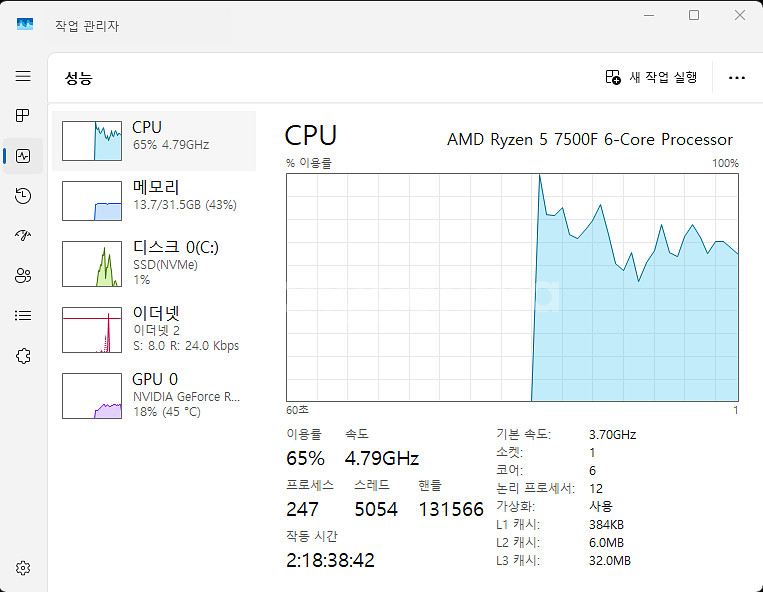Image resolution: width=763 pixels, height=592 pixels.
Task: Expand the hamburger navigation menu
Action: [23, 76]
